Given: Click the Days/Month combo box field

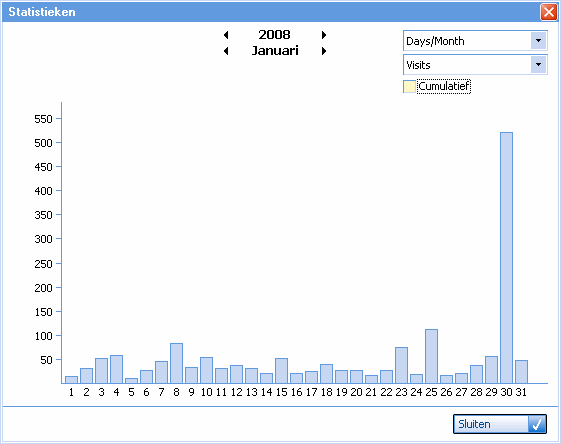Looking at the screenshot, I should coord(475,41).
